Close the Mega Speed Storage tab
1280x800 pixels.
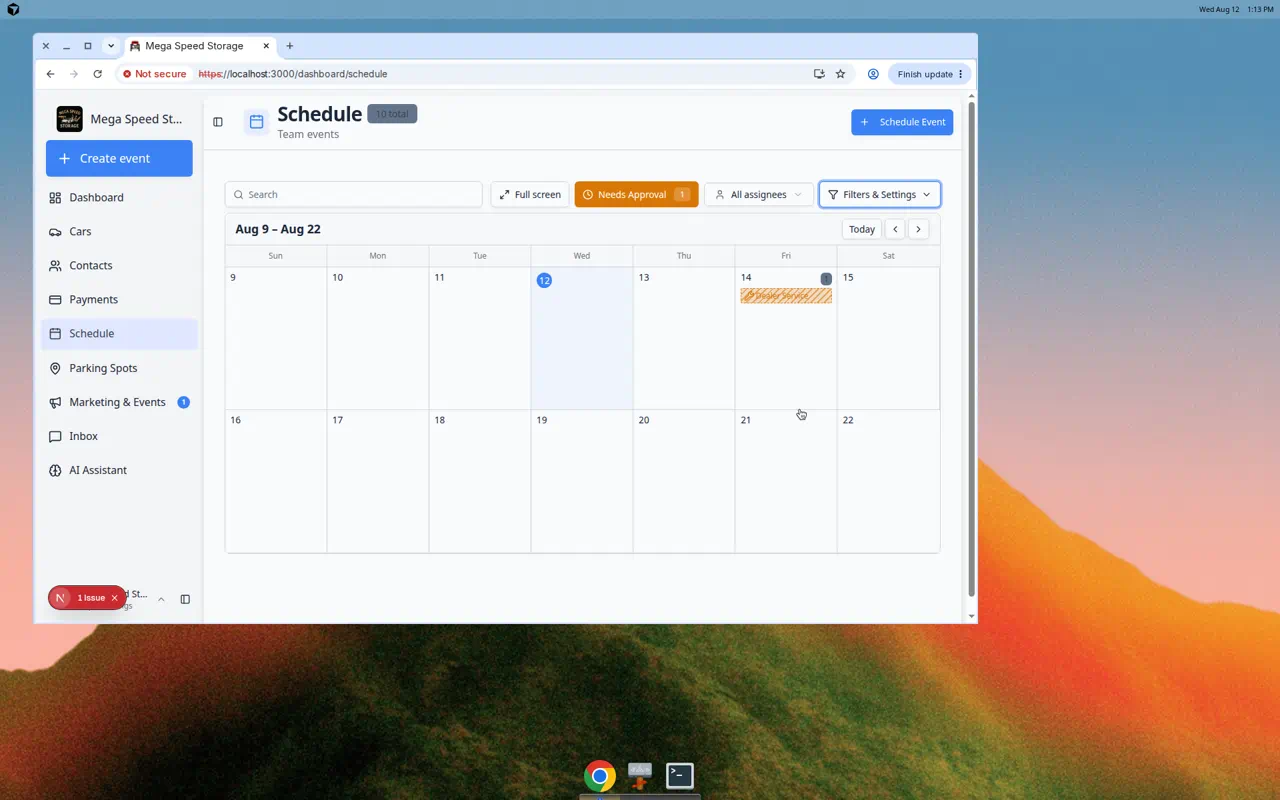pyautogui.click(x=267, y=46)
